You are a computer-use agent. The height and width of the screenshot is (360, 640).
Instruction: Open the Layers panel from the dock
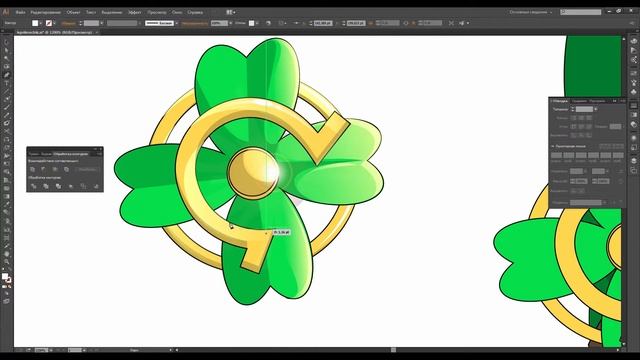click(633, 161)
